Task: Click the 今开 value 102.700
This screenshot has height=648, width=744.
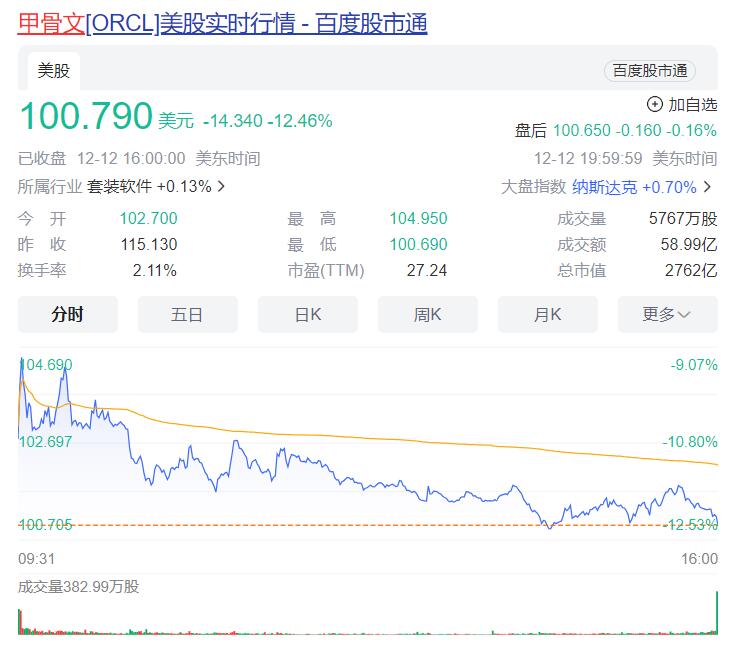Action: 148,218
